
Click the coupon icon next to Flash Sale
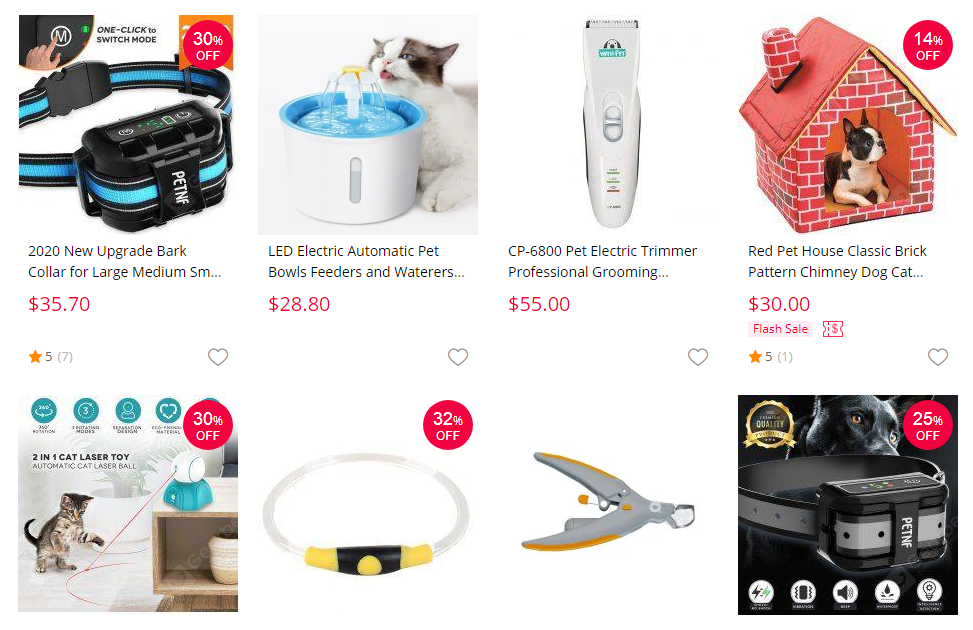tap(833, 329)
